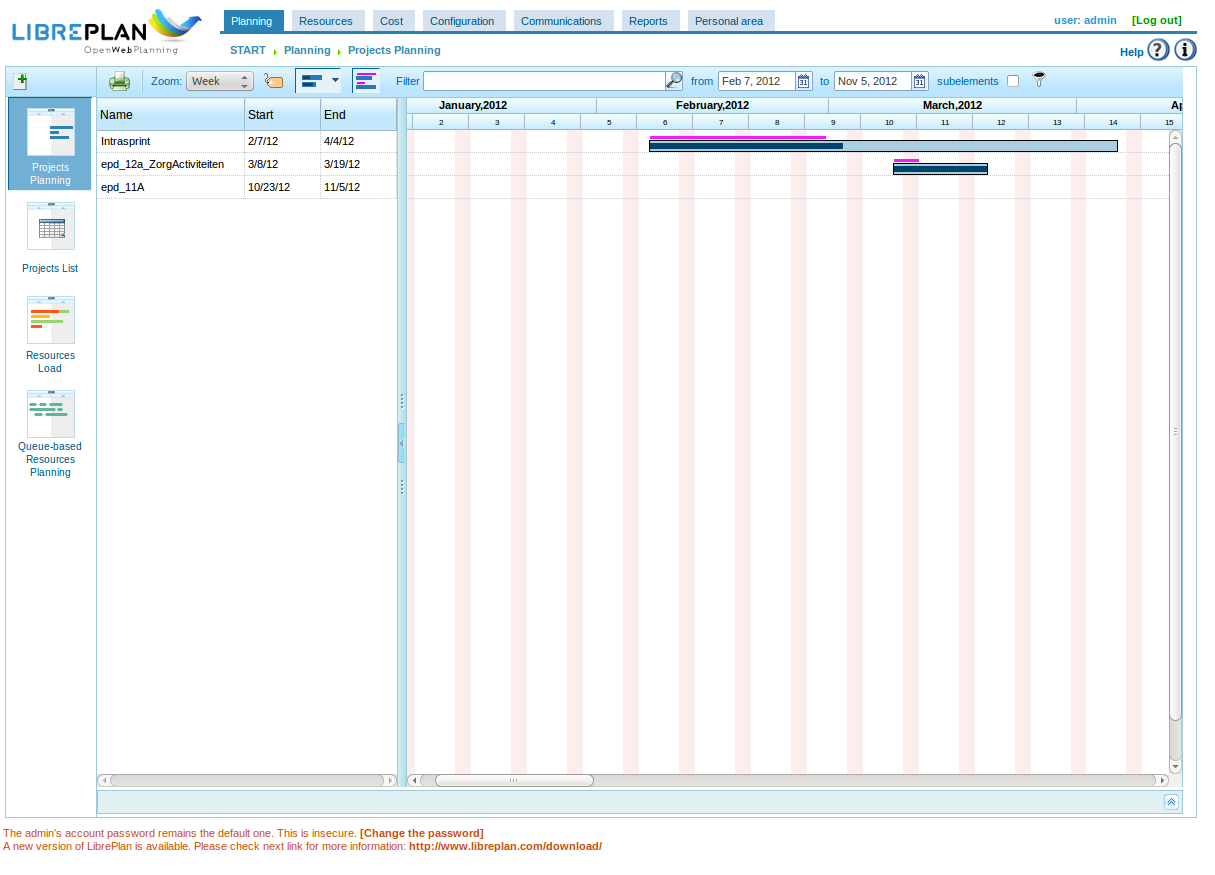Click into the Filter text field
Image resolution: width=1215 pixels, height=875 pixels.
click(543, 81)
